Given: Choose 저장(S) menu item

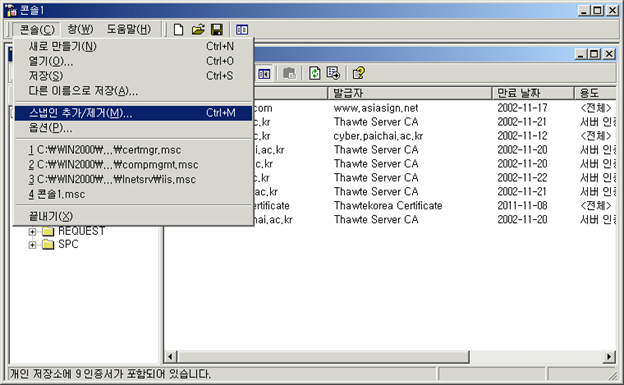Looking at the screenshot, I should pos(134,76).
